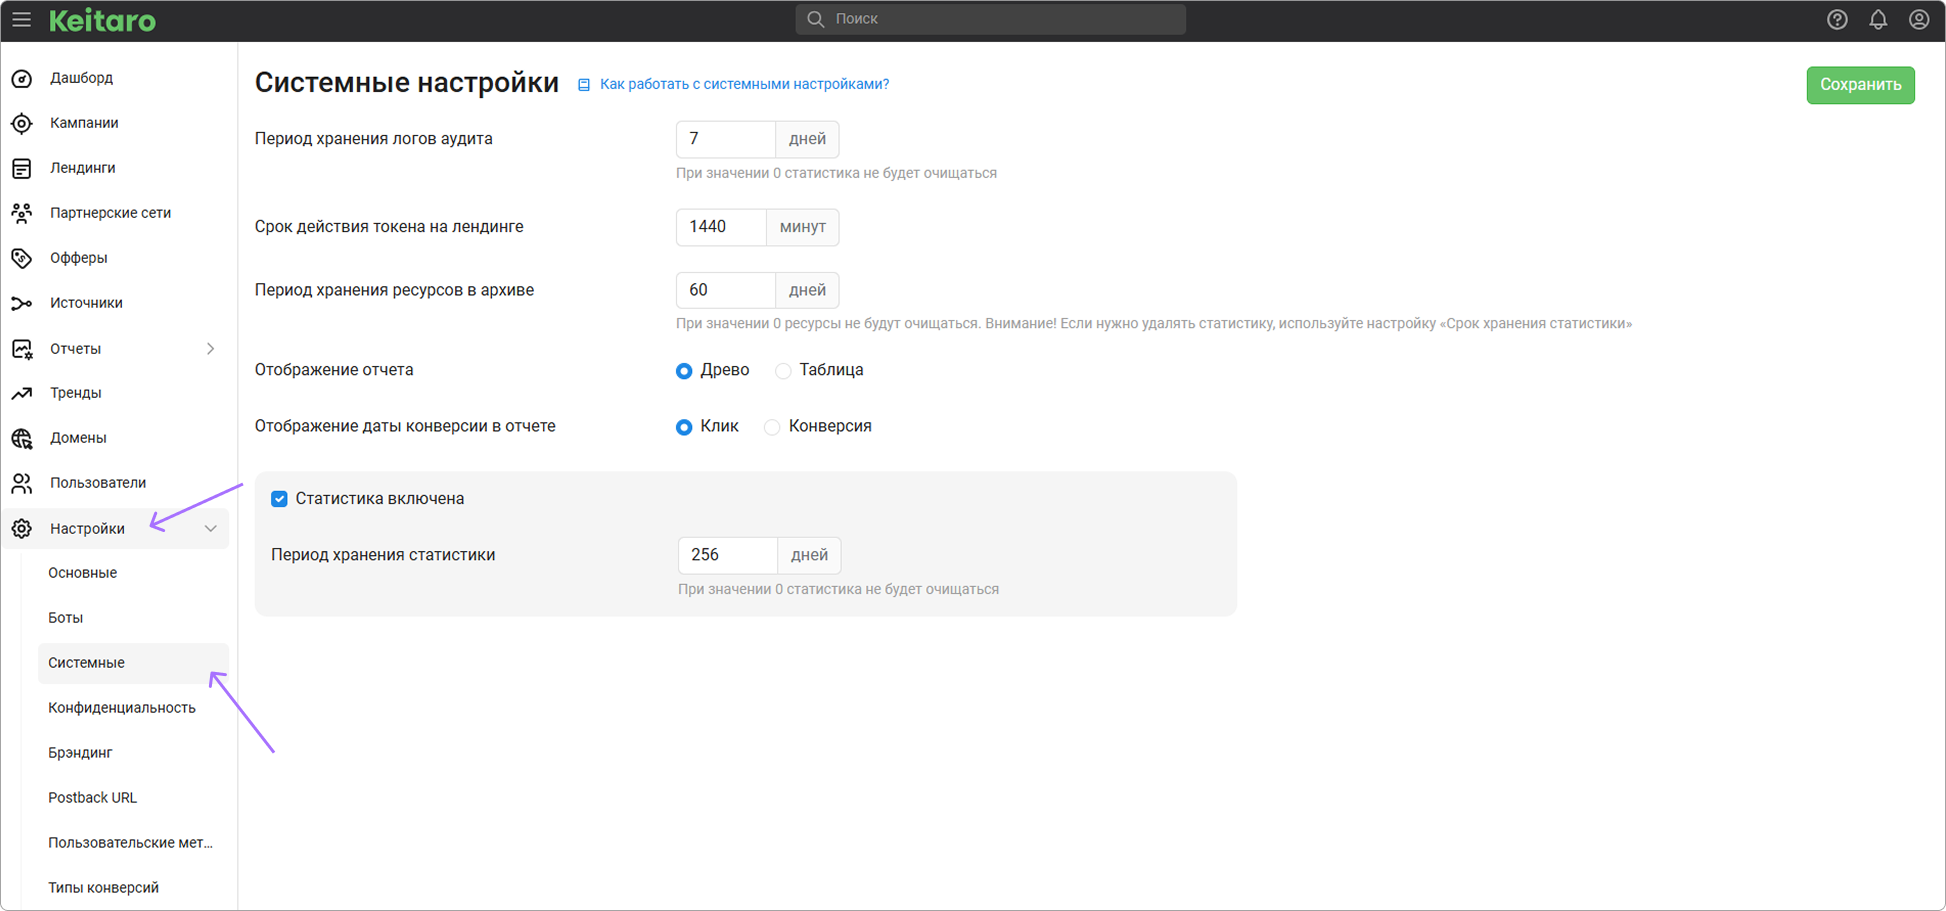Collapse the 'Настройки' menu chevron

[210, 529]
